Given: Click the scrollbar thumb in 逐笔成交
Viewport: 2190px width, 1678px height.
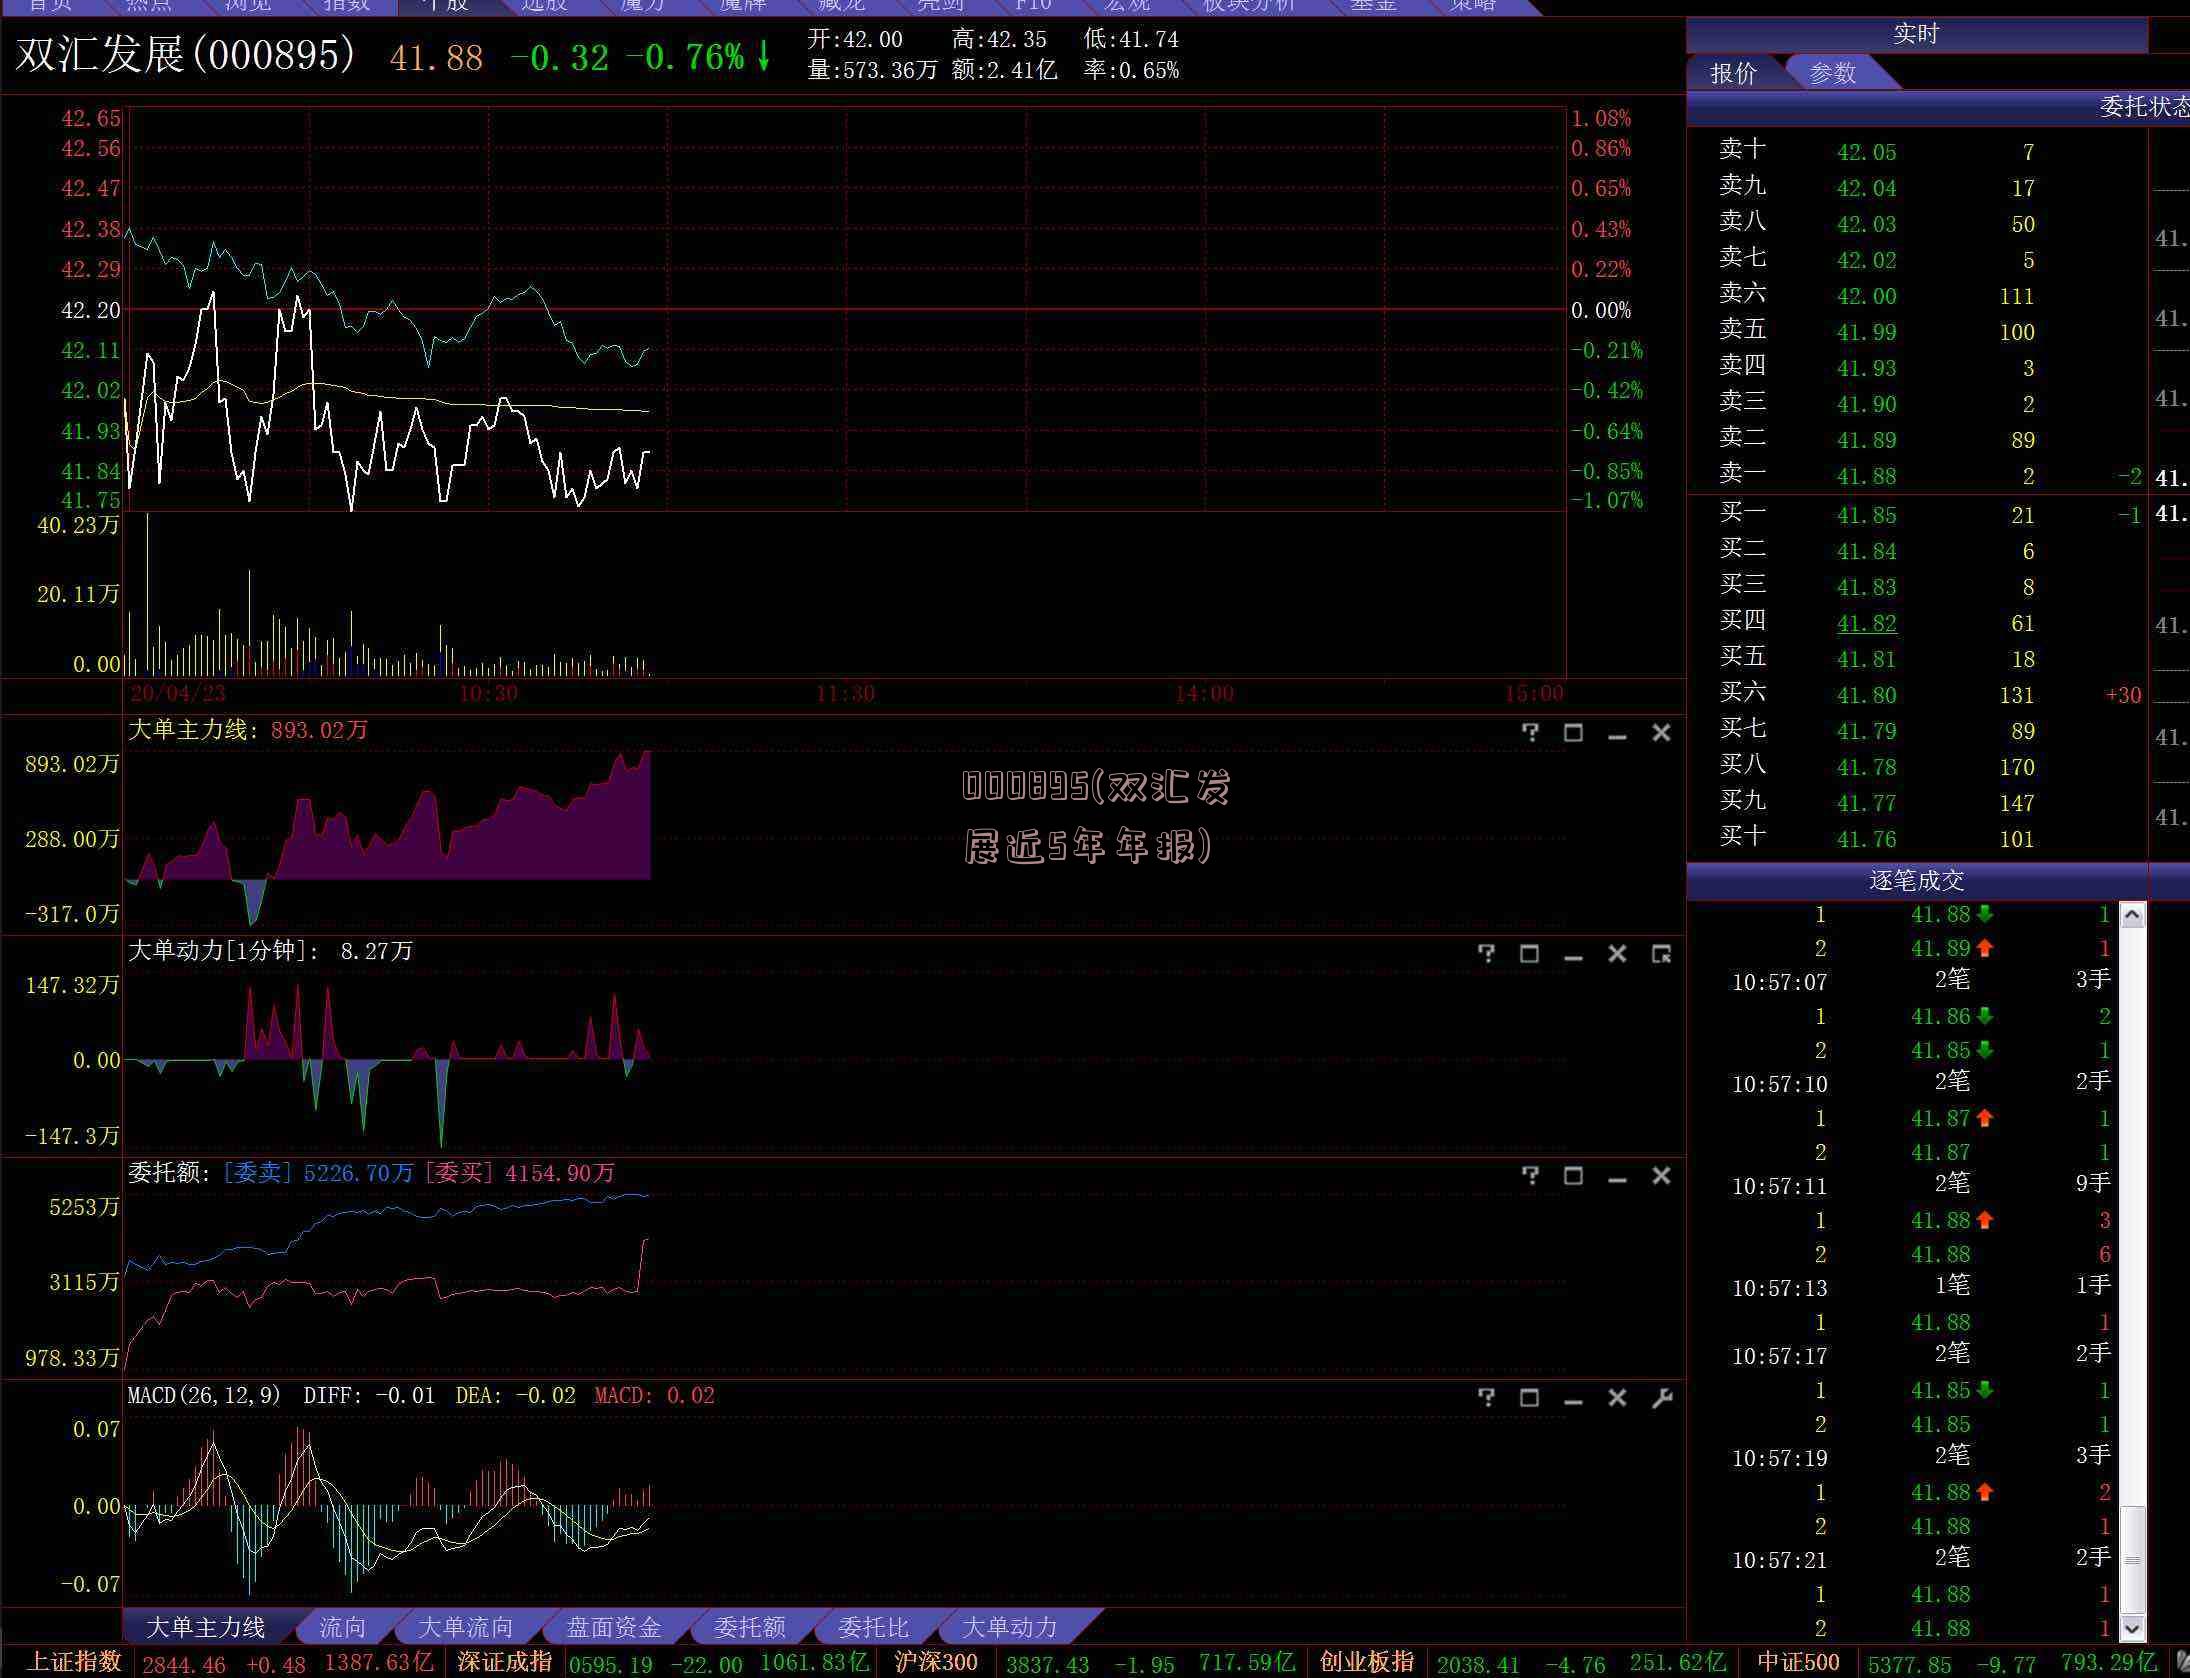Looking at the screenshot, I should point(2132,1559).
